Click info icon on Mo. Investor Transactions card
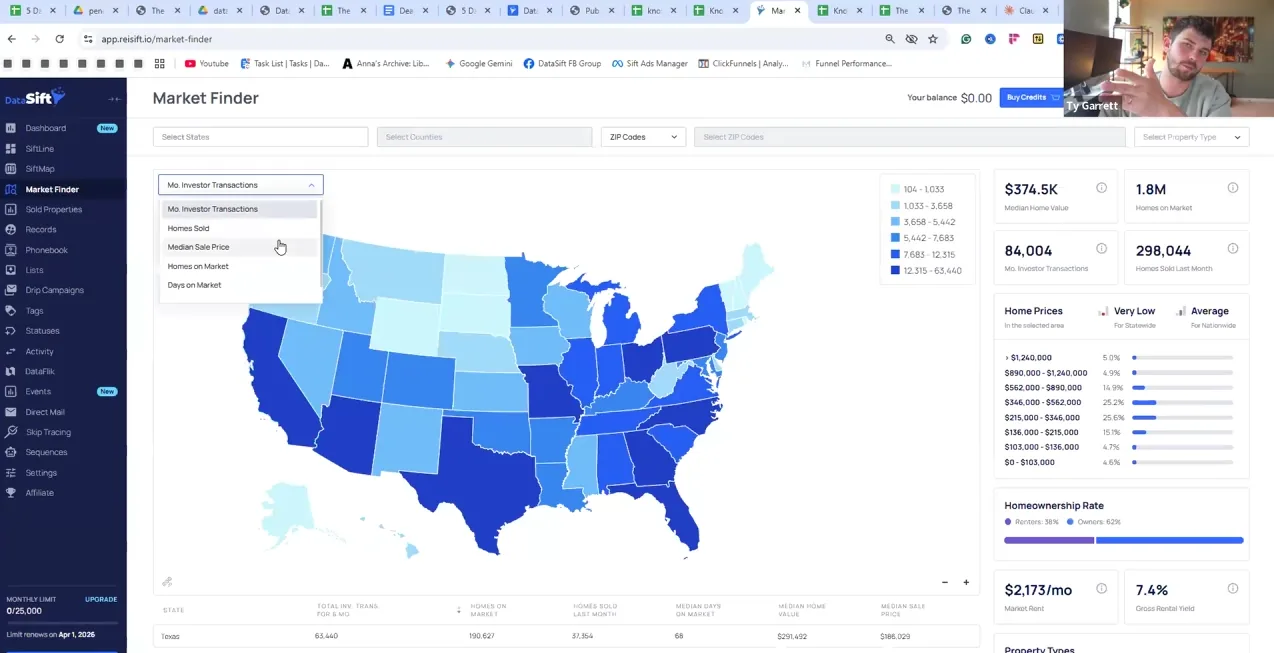The width and height of the screenshot is (1274, 653). (1101, 249)
